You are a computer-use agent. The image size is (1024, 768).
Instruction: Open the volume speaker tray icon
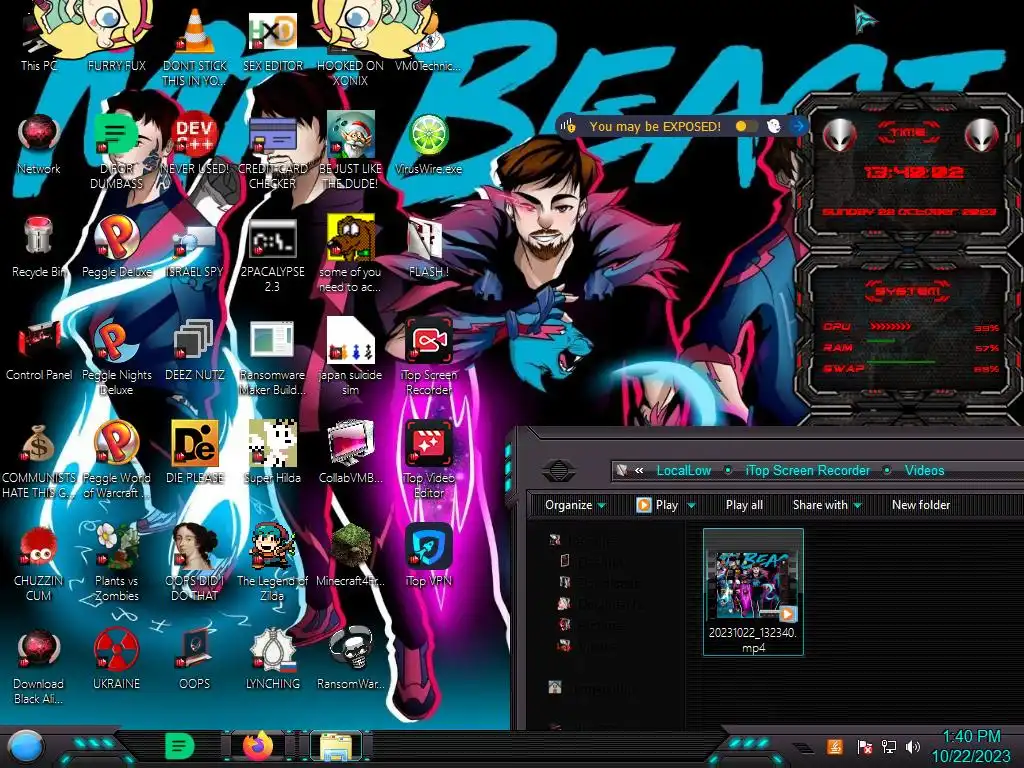[x=913, y=746]
